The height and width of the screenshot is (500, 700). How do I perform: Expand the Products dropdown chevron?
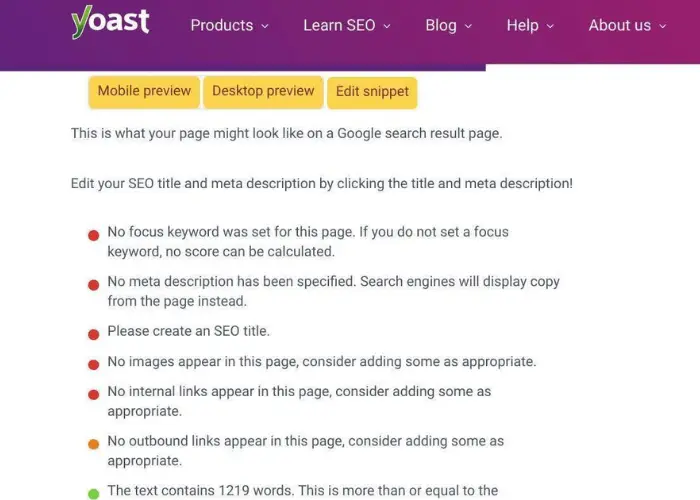point(265,26)
